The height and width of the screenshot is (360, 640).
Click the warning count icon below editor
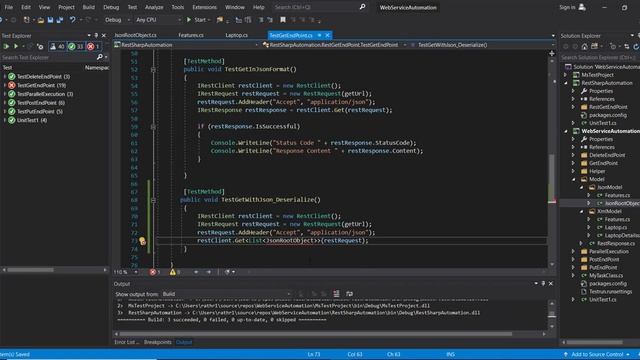(x=173, y=272)
